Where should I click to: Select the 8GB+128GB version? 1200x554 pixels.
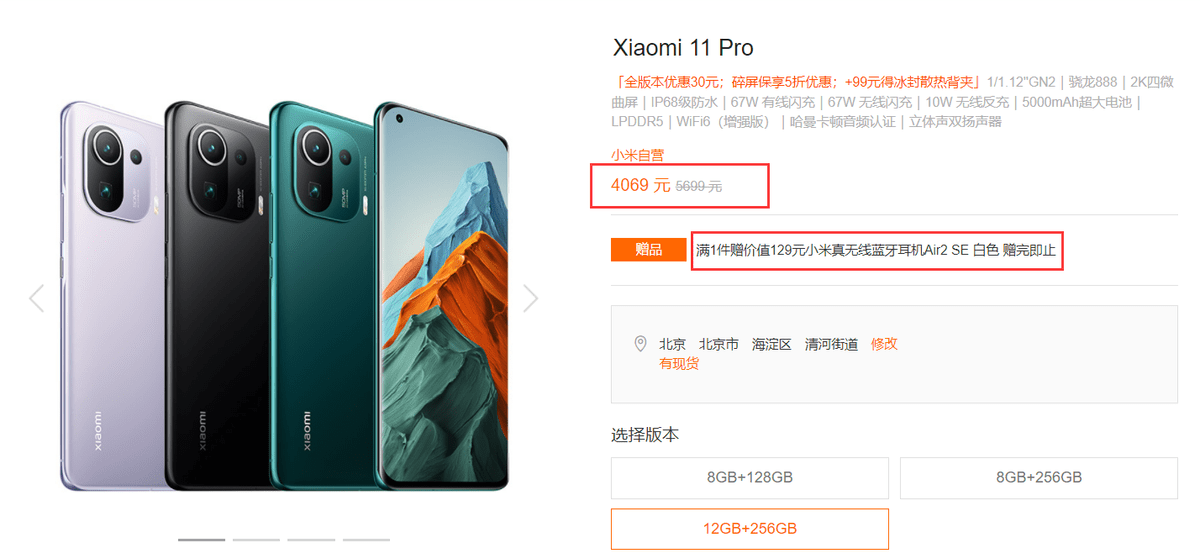[x=750, y=478]
